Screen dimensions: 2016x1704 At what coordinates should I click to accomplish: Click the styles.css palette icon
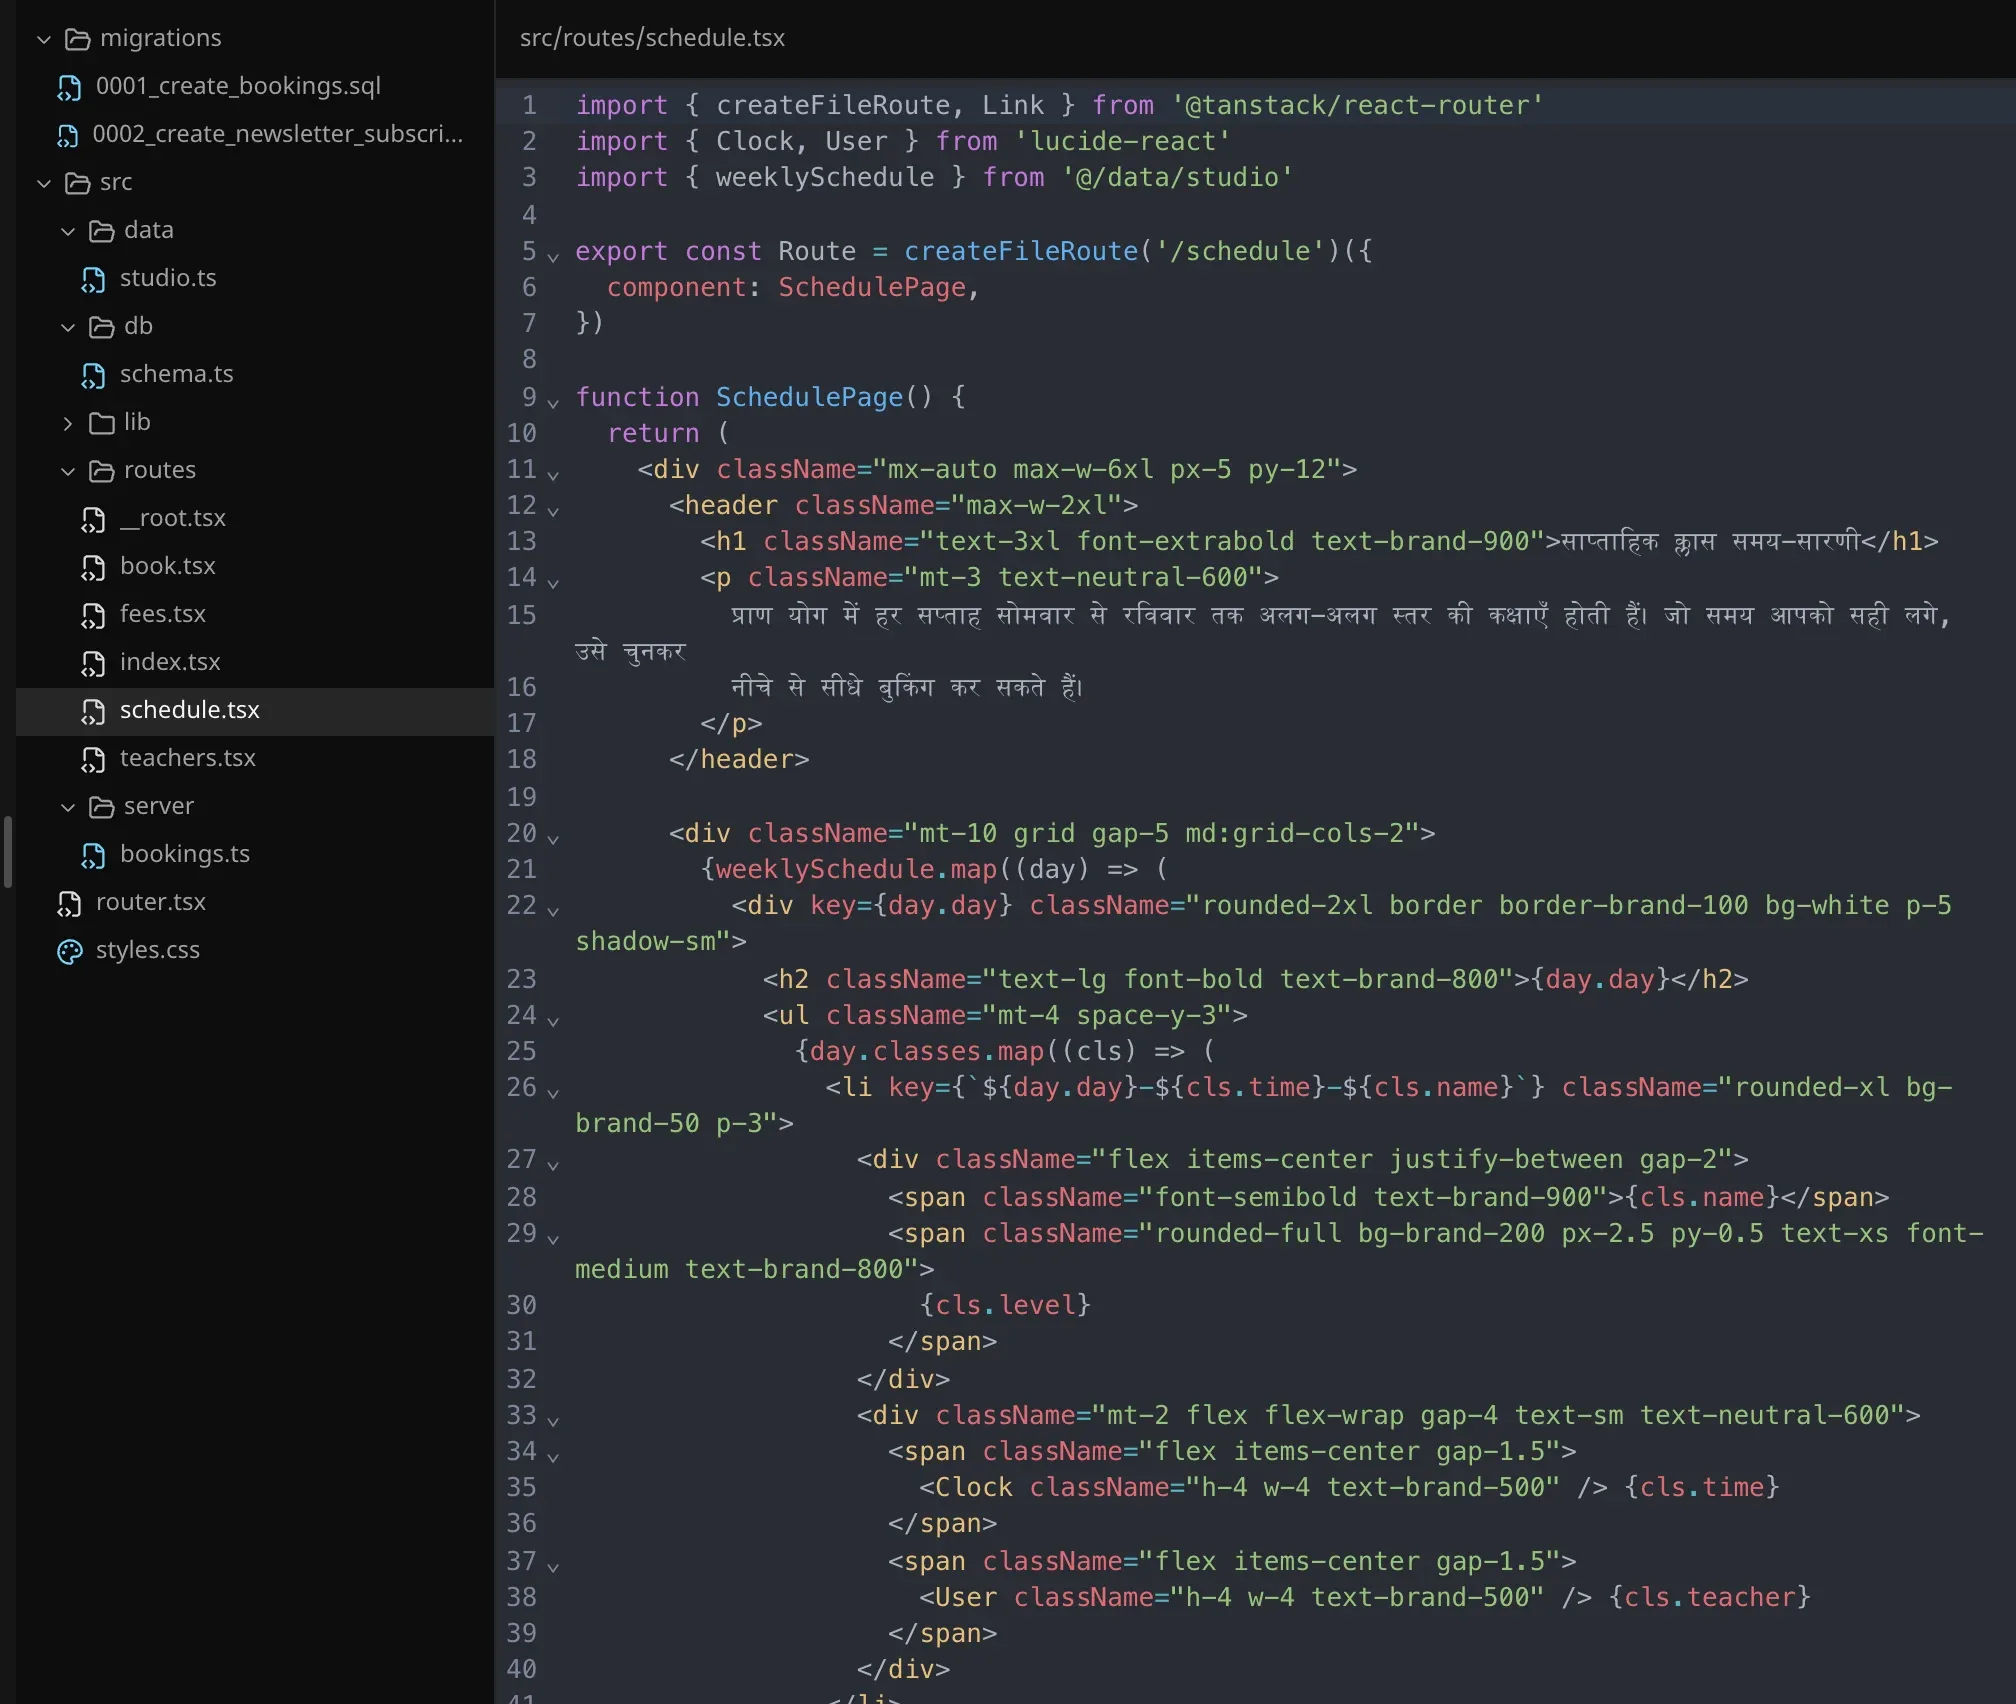point(69,951)
